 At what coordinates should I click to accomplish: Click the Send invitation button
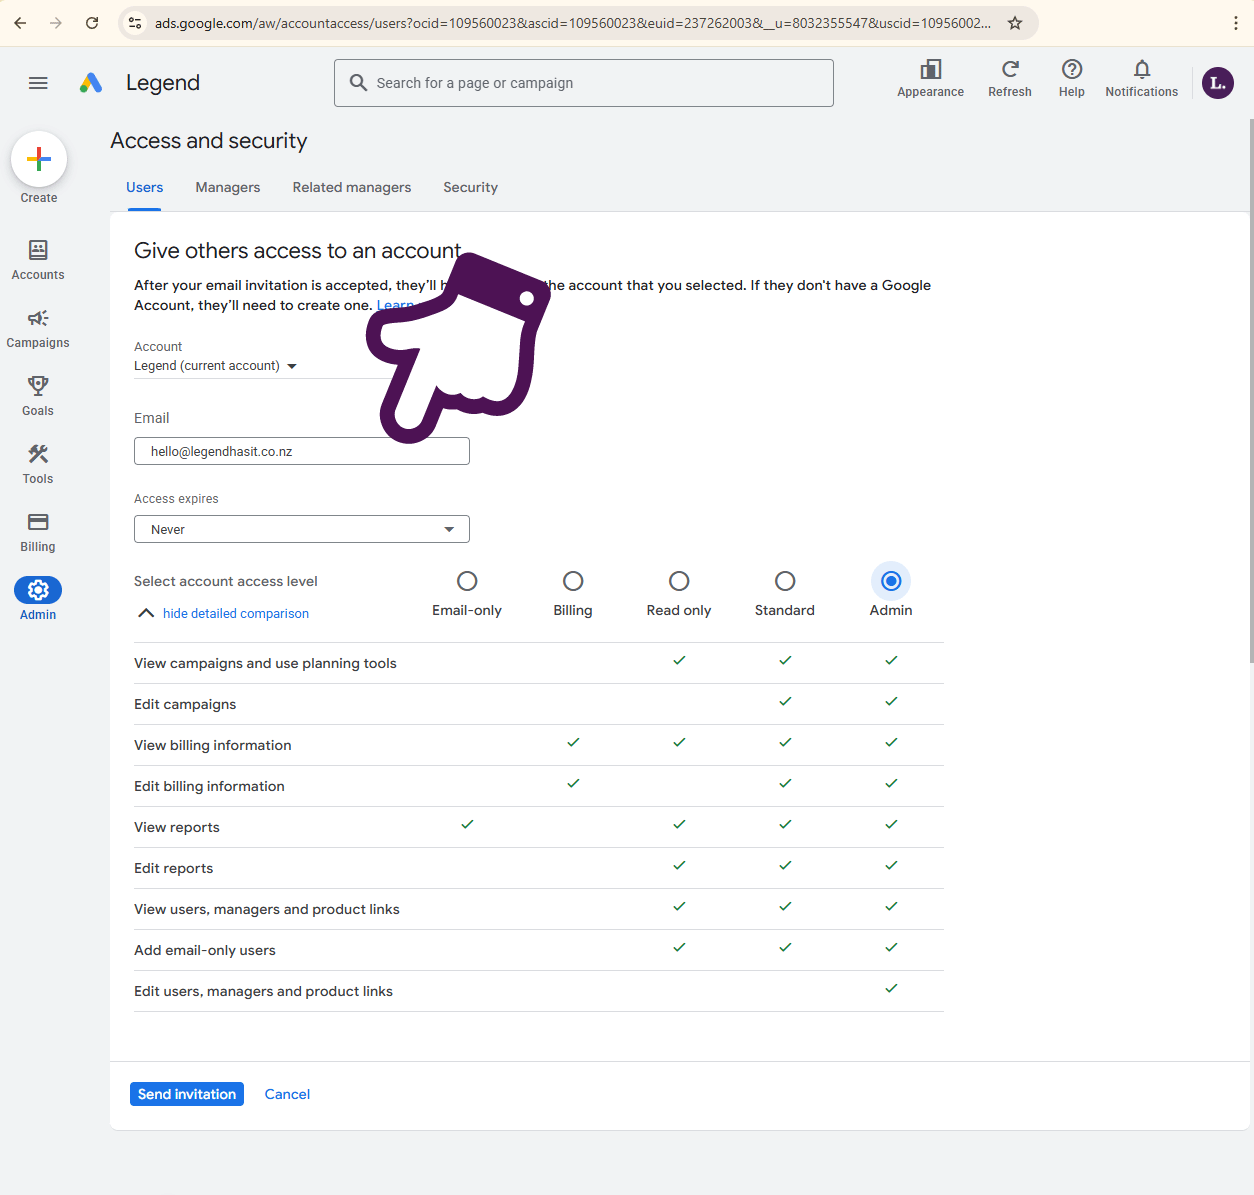click(x=187, y=1094)
